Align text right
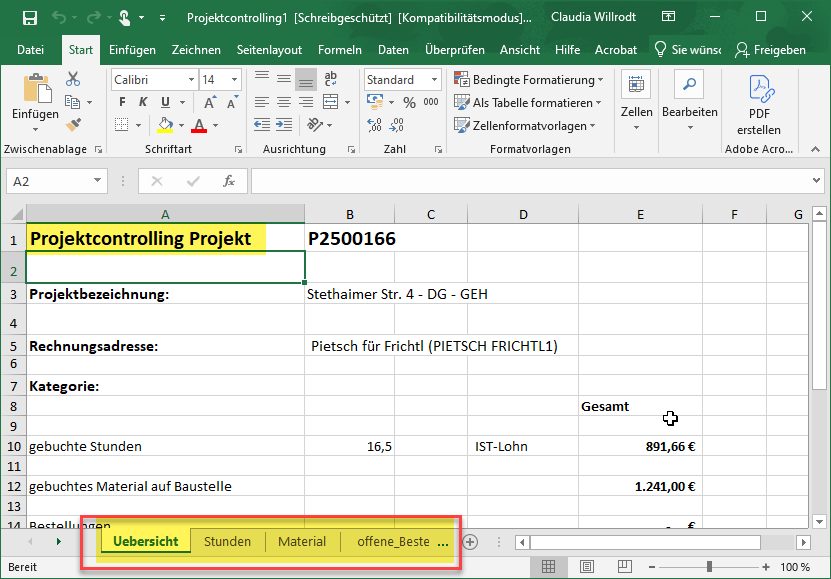 point(306,102)
